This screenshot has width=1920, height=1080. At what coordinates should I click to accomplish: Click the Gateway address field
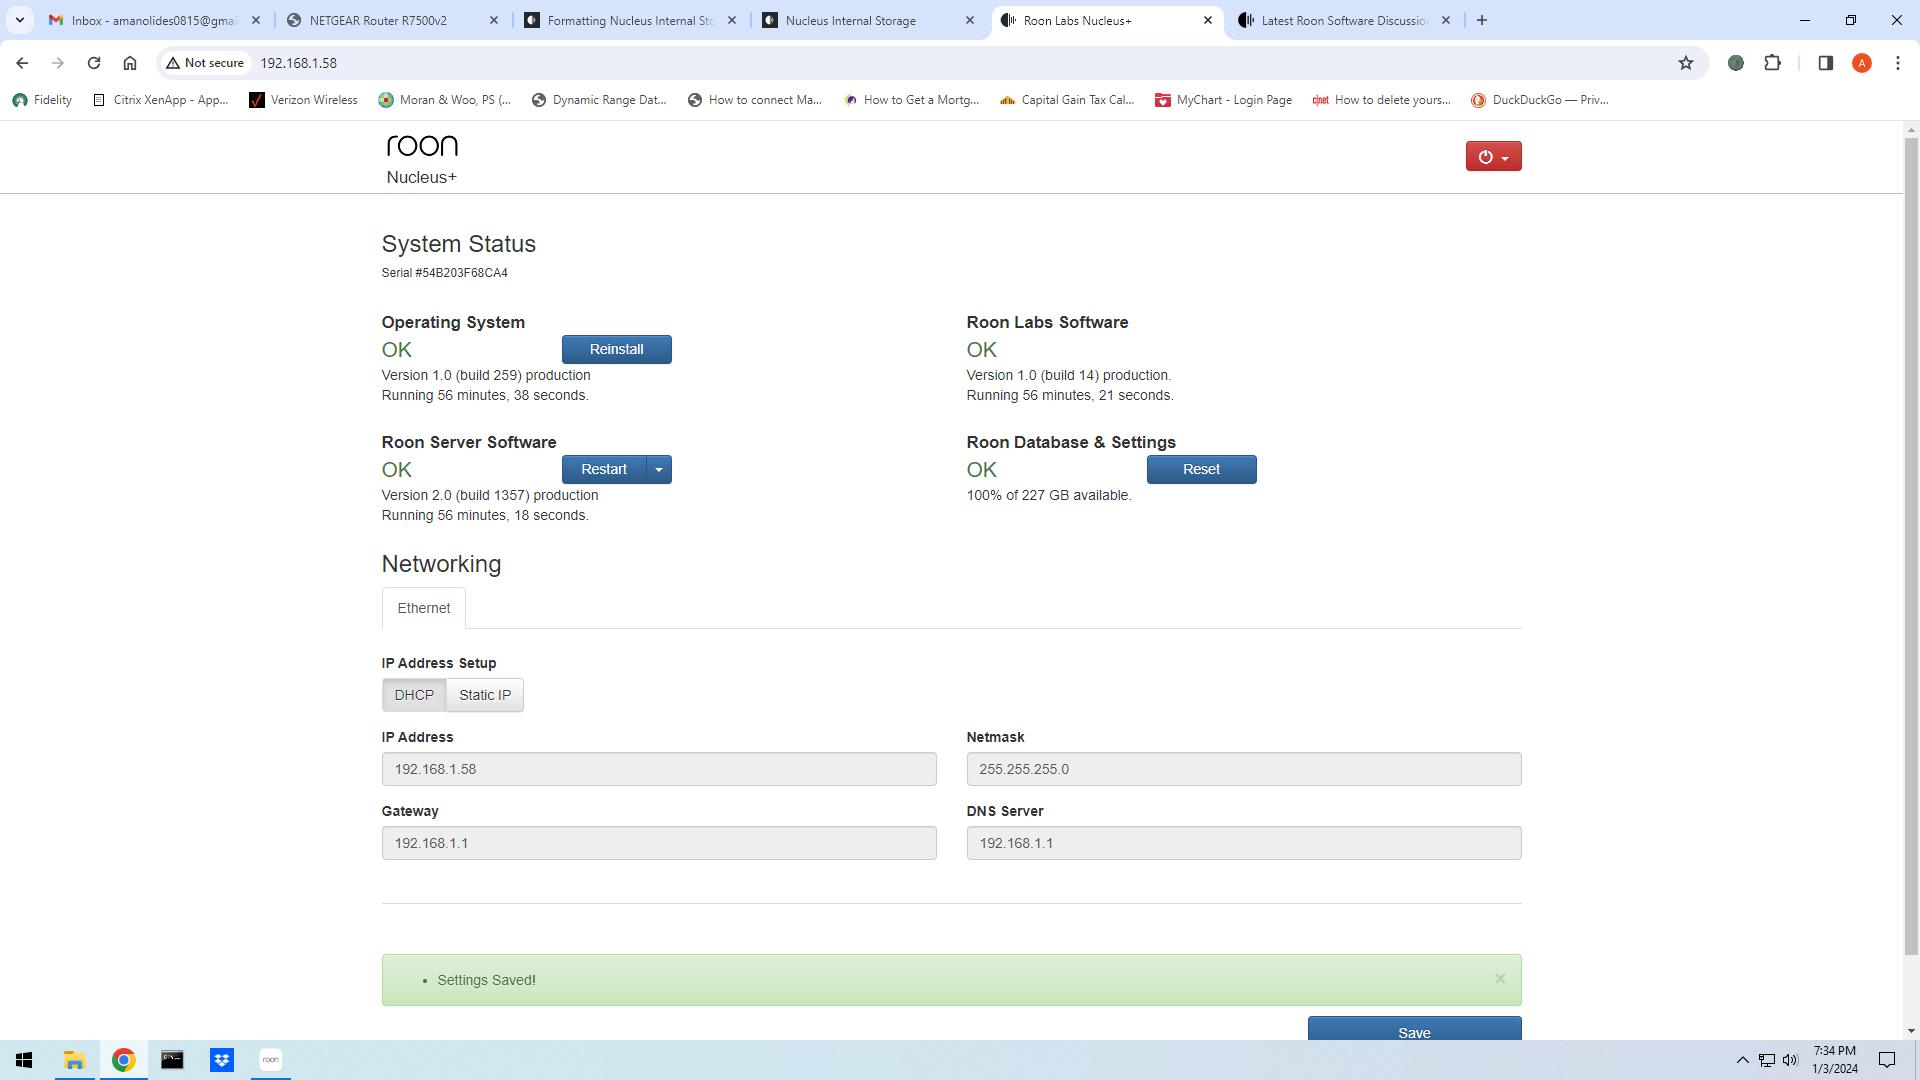659,843
